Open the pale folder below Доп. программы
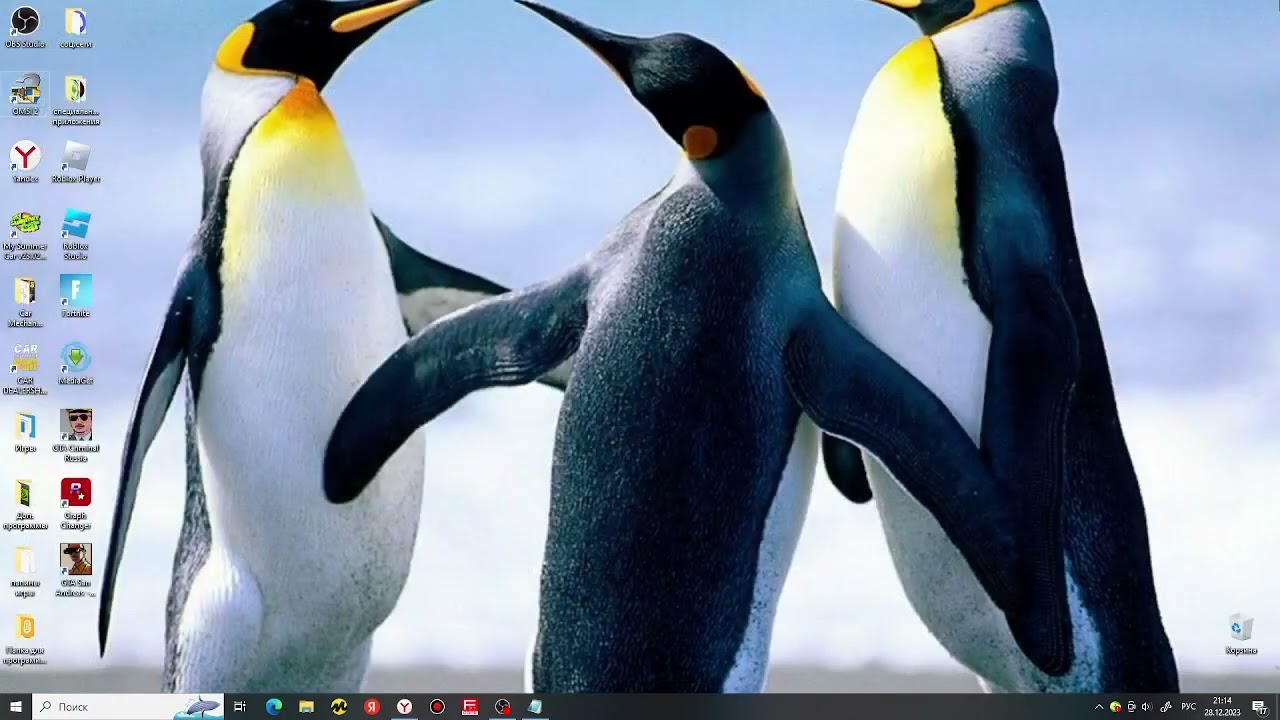The height and width of the screenshot is (720, 1280). [25, 571]
